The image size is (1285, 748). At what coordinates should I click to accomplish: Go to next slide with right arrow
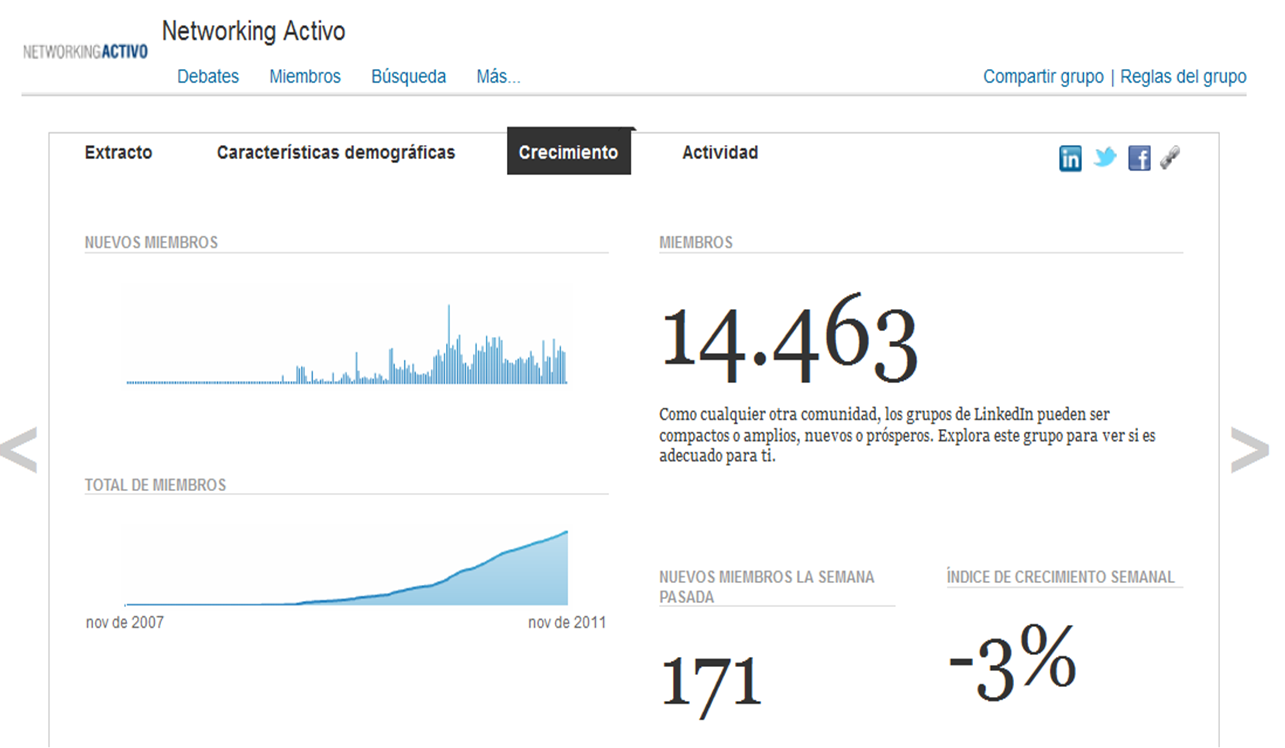(x=1250, y=449)
